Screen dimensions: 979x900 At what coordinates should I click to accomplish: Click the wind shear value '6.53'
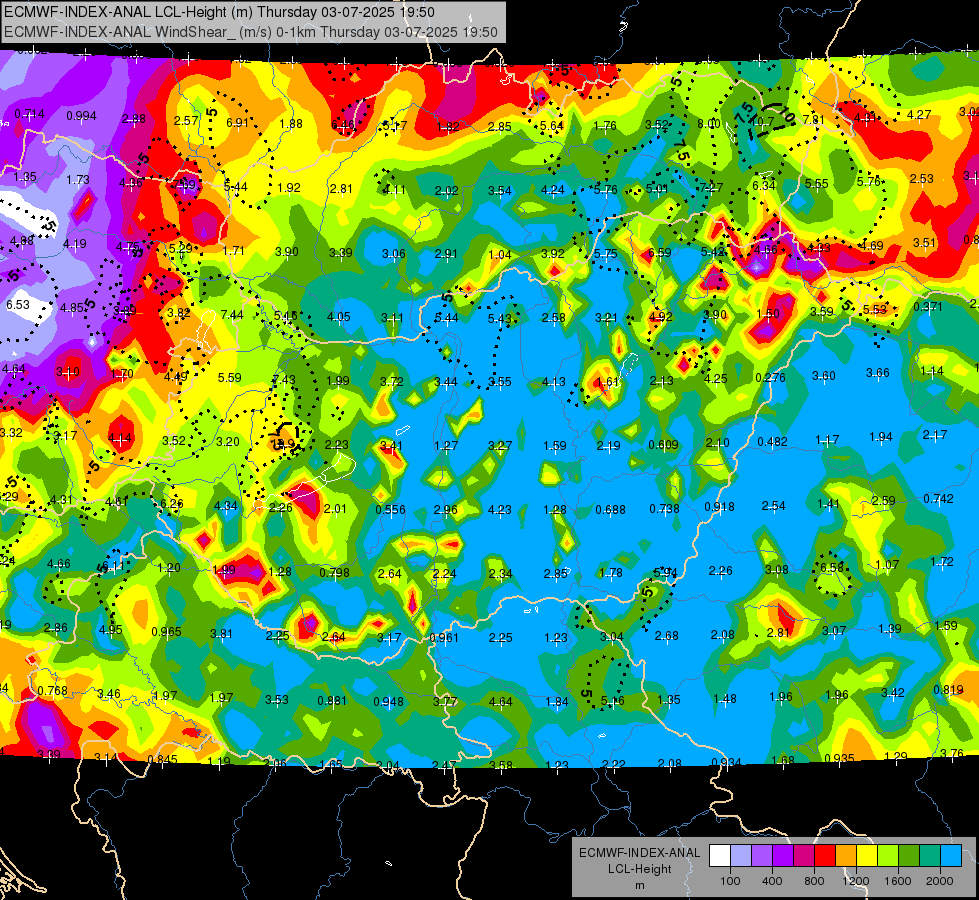tap(17, 305)
